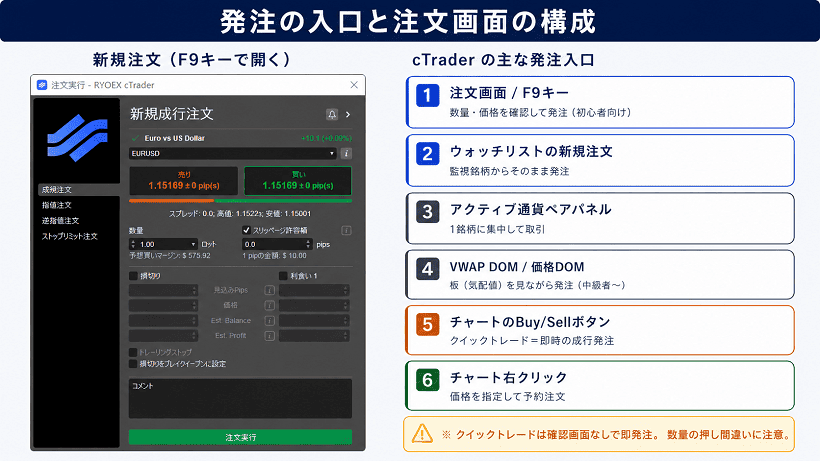The width and height of the screenshot is (820, 461).
Task: Click the slippage pips input field
Action: pyautogui.click(x=273, y=244)
